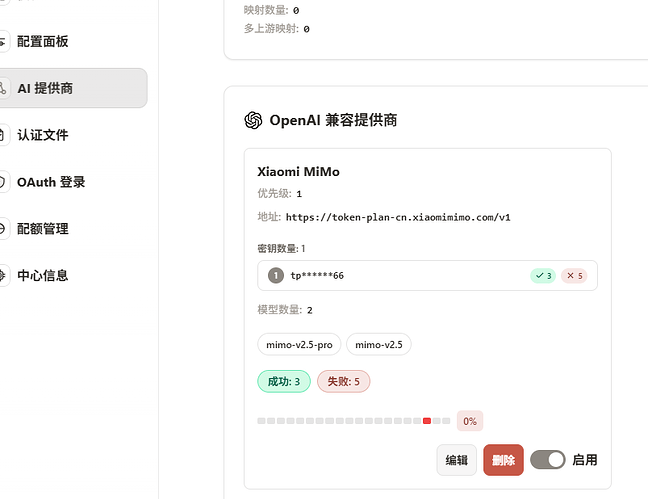Screen dimensions: 648x499
Task: Click the mimo-v2.5 model tag
Action: (x=379, y=344)
